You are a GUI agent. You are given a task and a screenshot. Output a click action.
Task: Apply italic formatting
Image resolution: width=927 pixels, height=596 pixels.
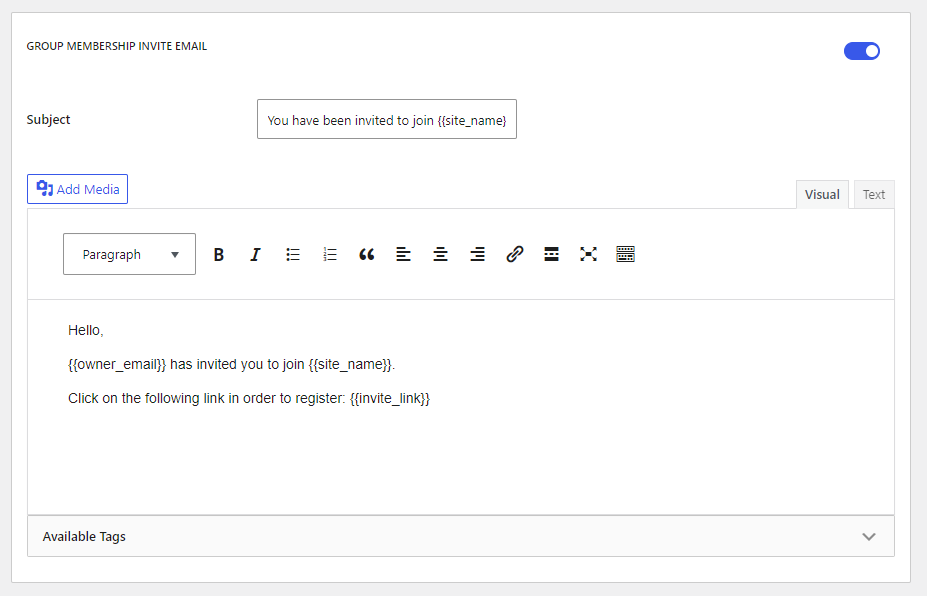click(x=255, y=254)
